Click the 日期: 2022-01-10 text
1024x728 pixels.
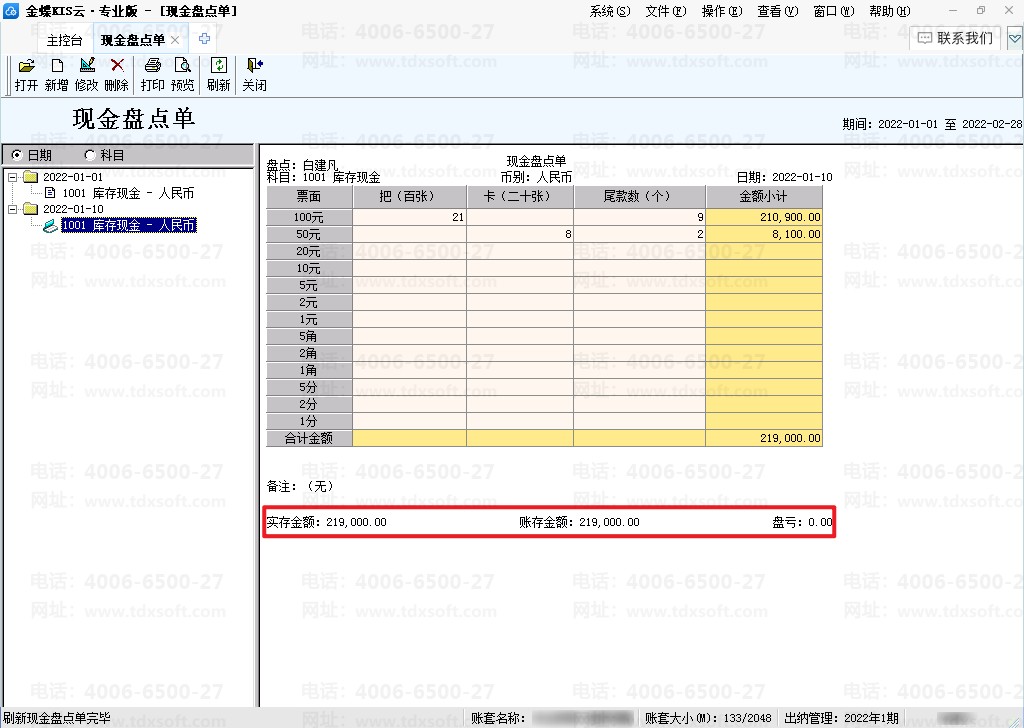pyautogui.click(x=784, y=178)
